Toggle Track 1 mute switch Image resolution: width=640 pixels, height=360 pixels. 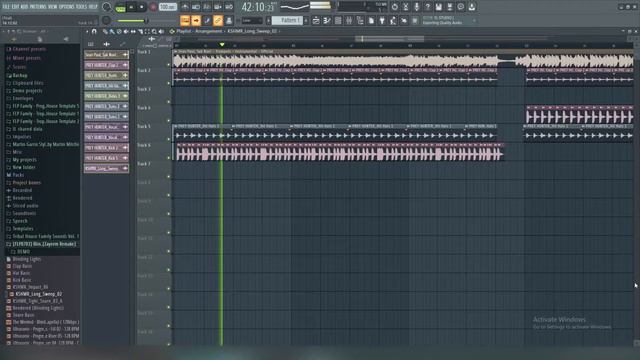[x=169, y=64]
